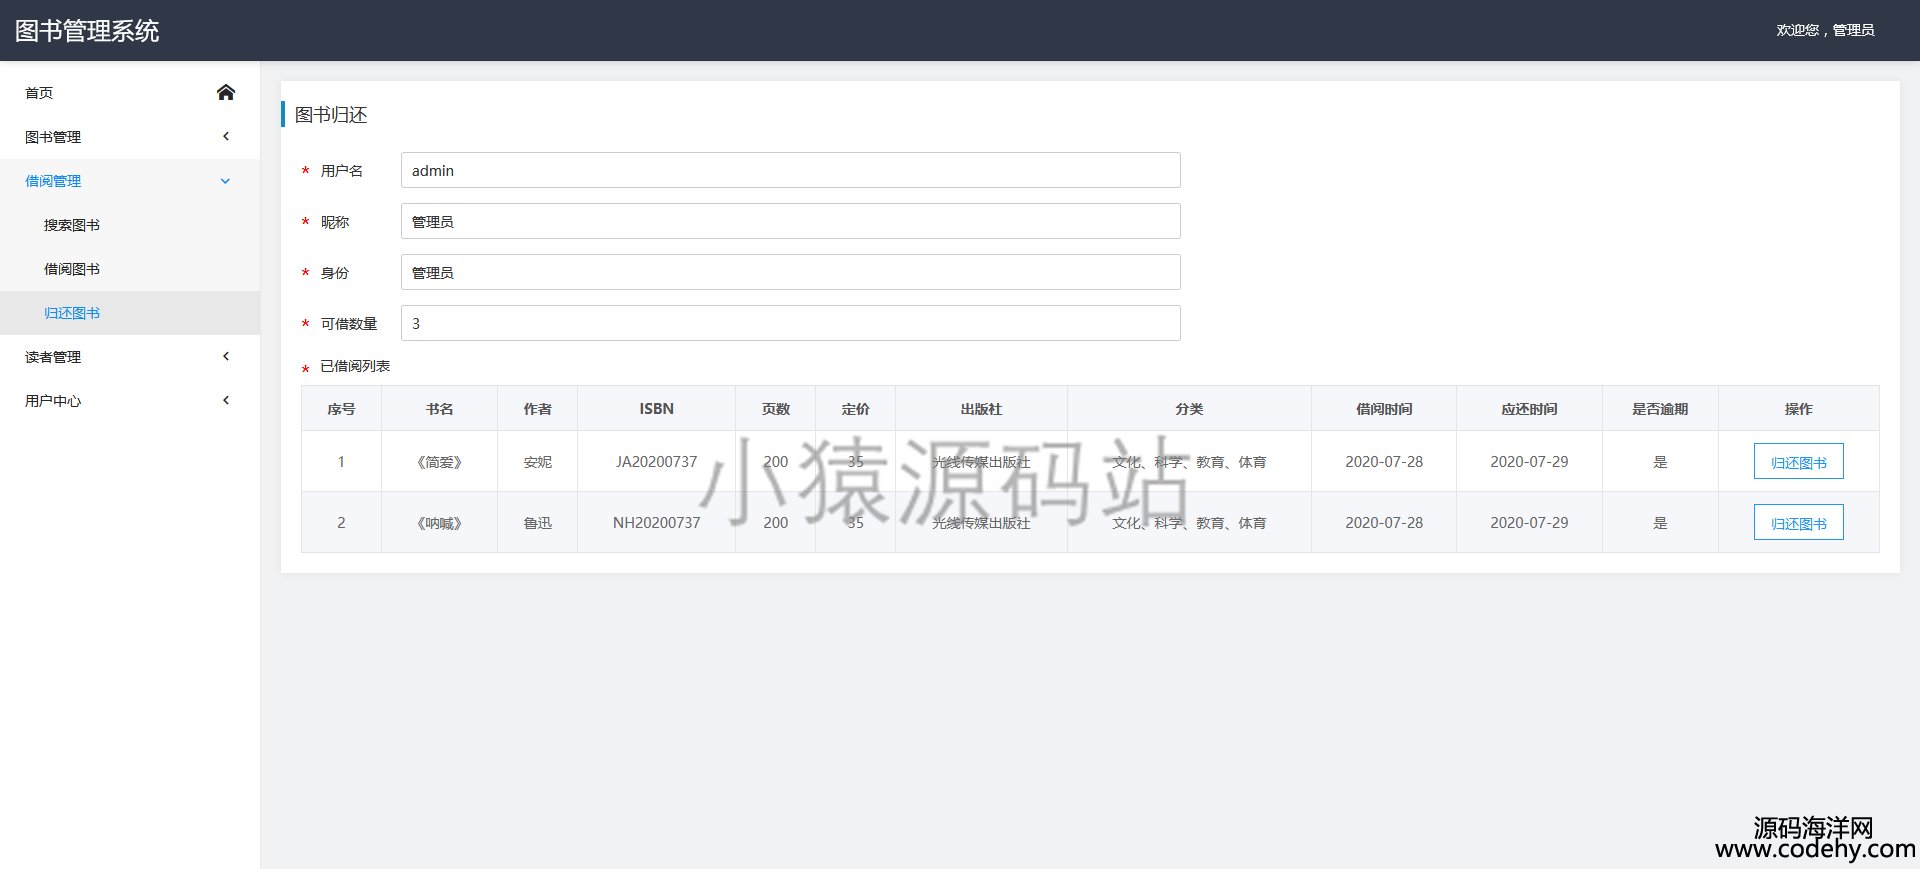
Task: Select 借阅图书 in the sidebar
Action: pos(72,269)
